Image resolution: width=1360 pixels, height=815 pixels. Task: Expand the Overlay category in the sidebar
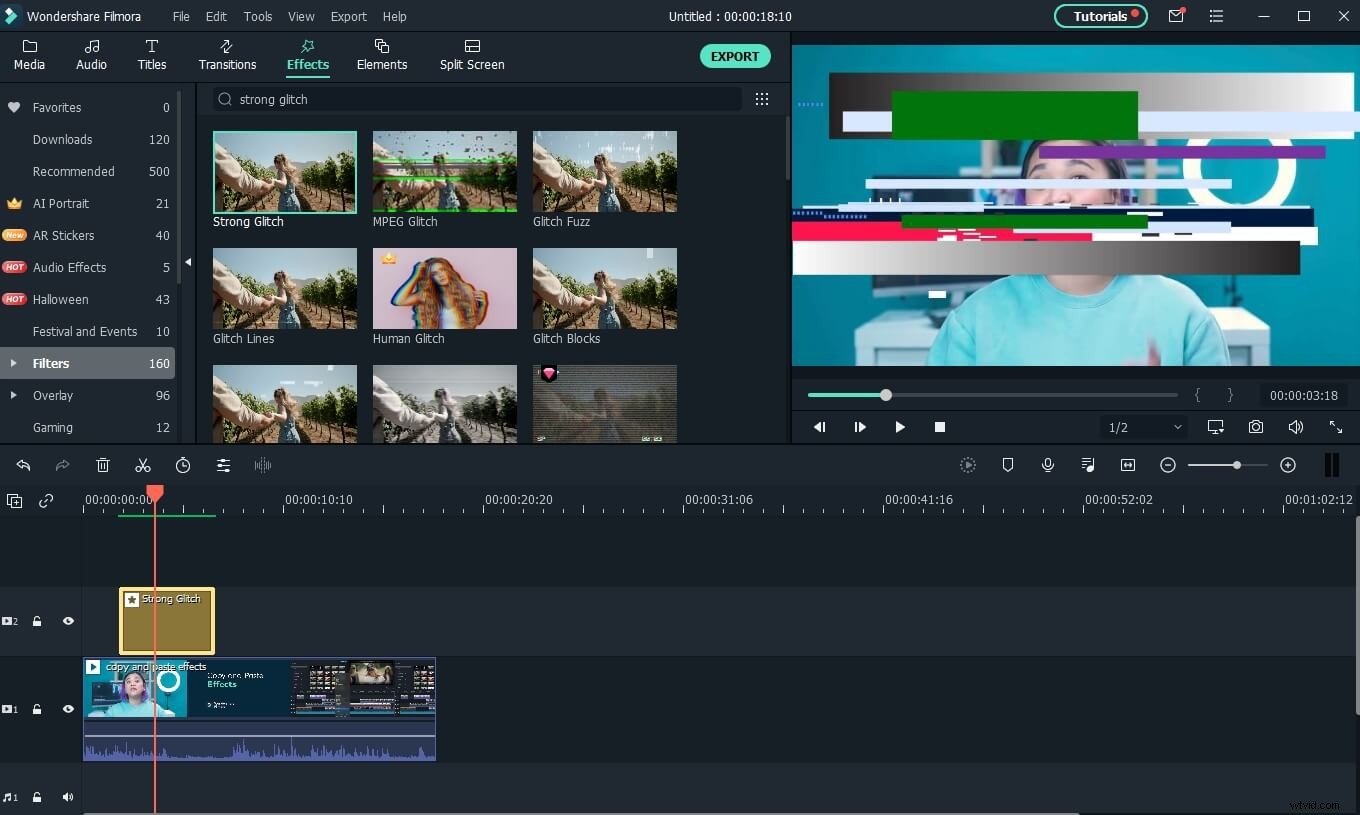[13, 395]
